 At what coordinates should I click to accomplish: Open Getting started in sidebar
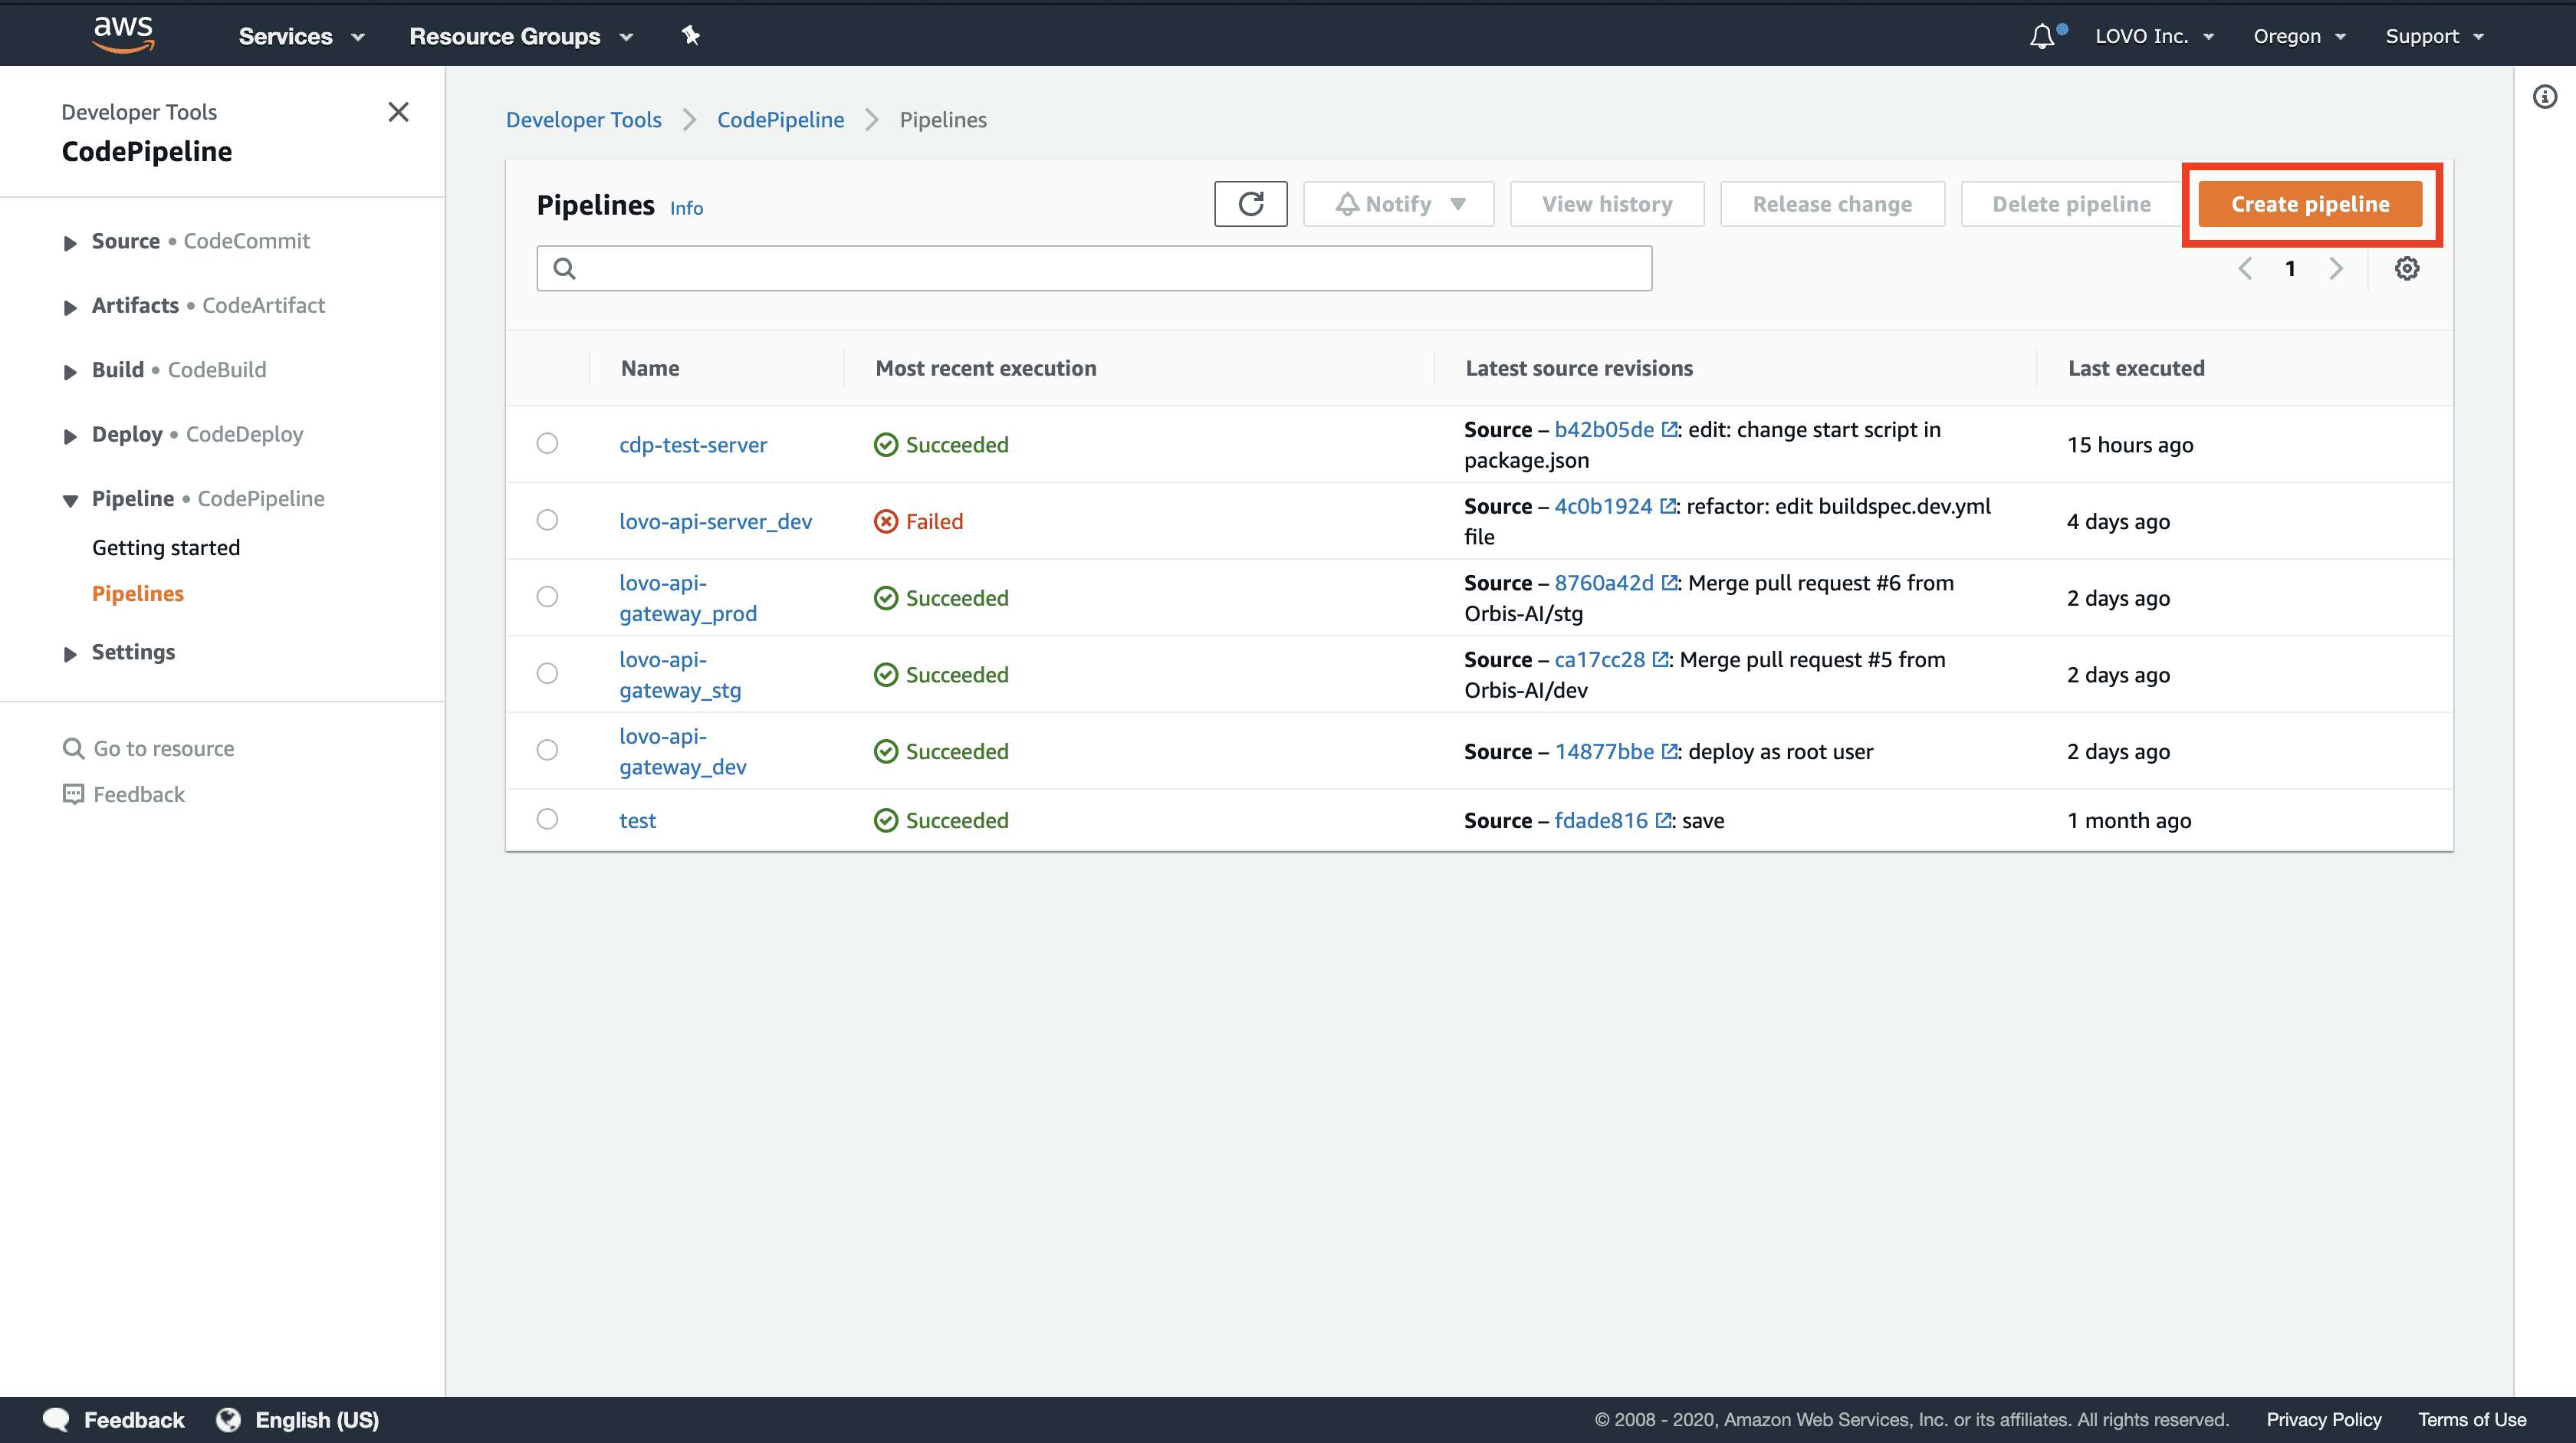click(x=166, y=547)
